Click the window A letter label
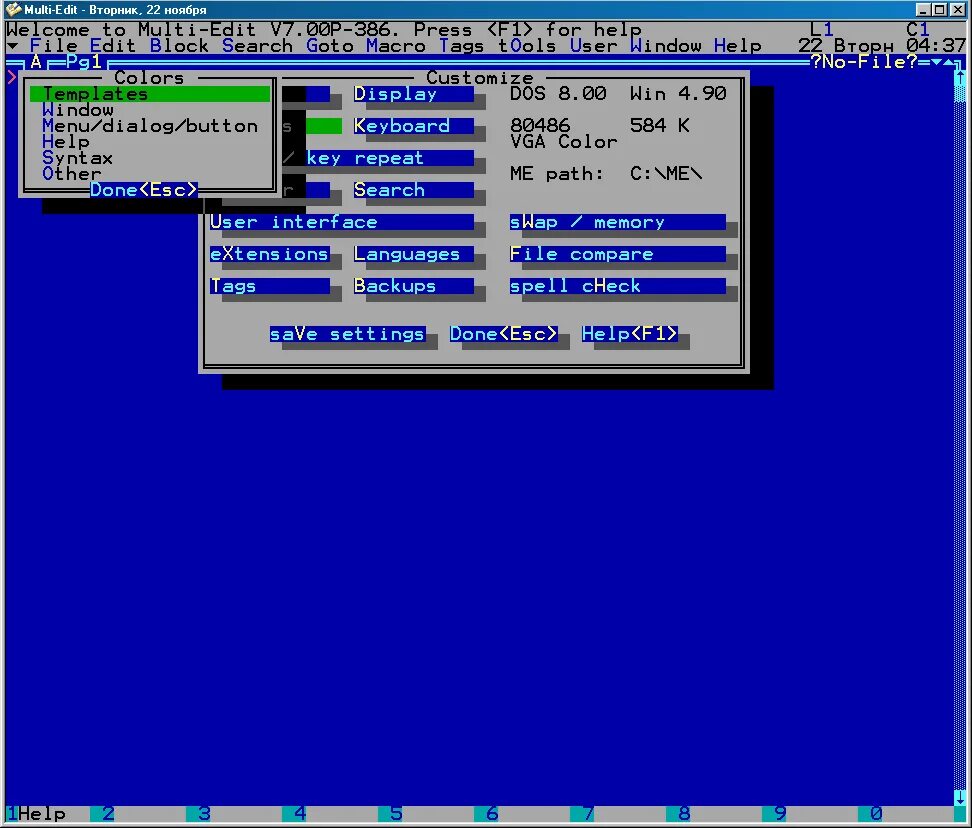Image resolution: width=972 pixels, height=828 pixels. [x=35, y=62]
